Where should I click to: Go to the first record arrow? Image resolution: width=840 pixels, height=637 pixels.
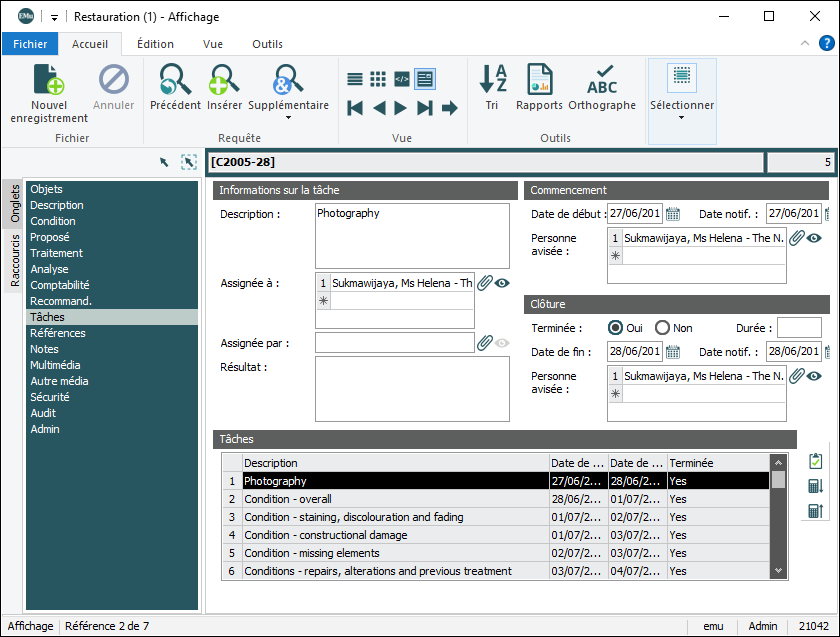pos(355,108)
